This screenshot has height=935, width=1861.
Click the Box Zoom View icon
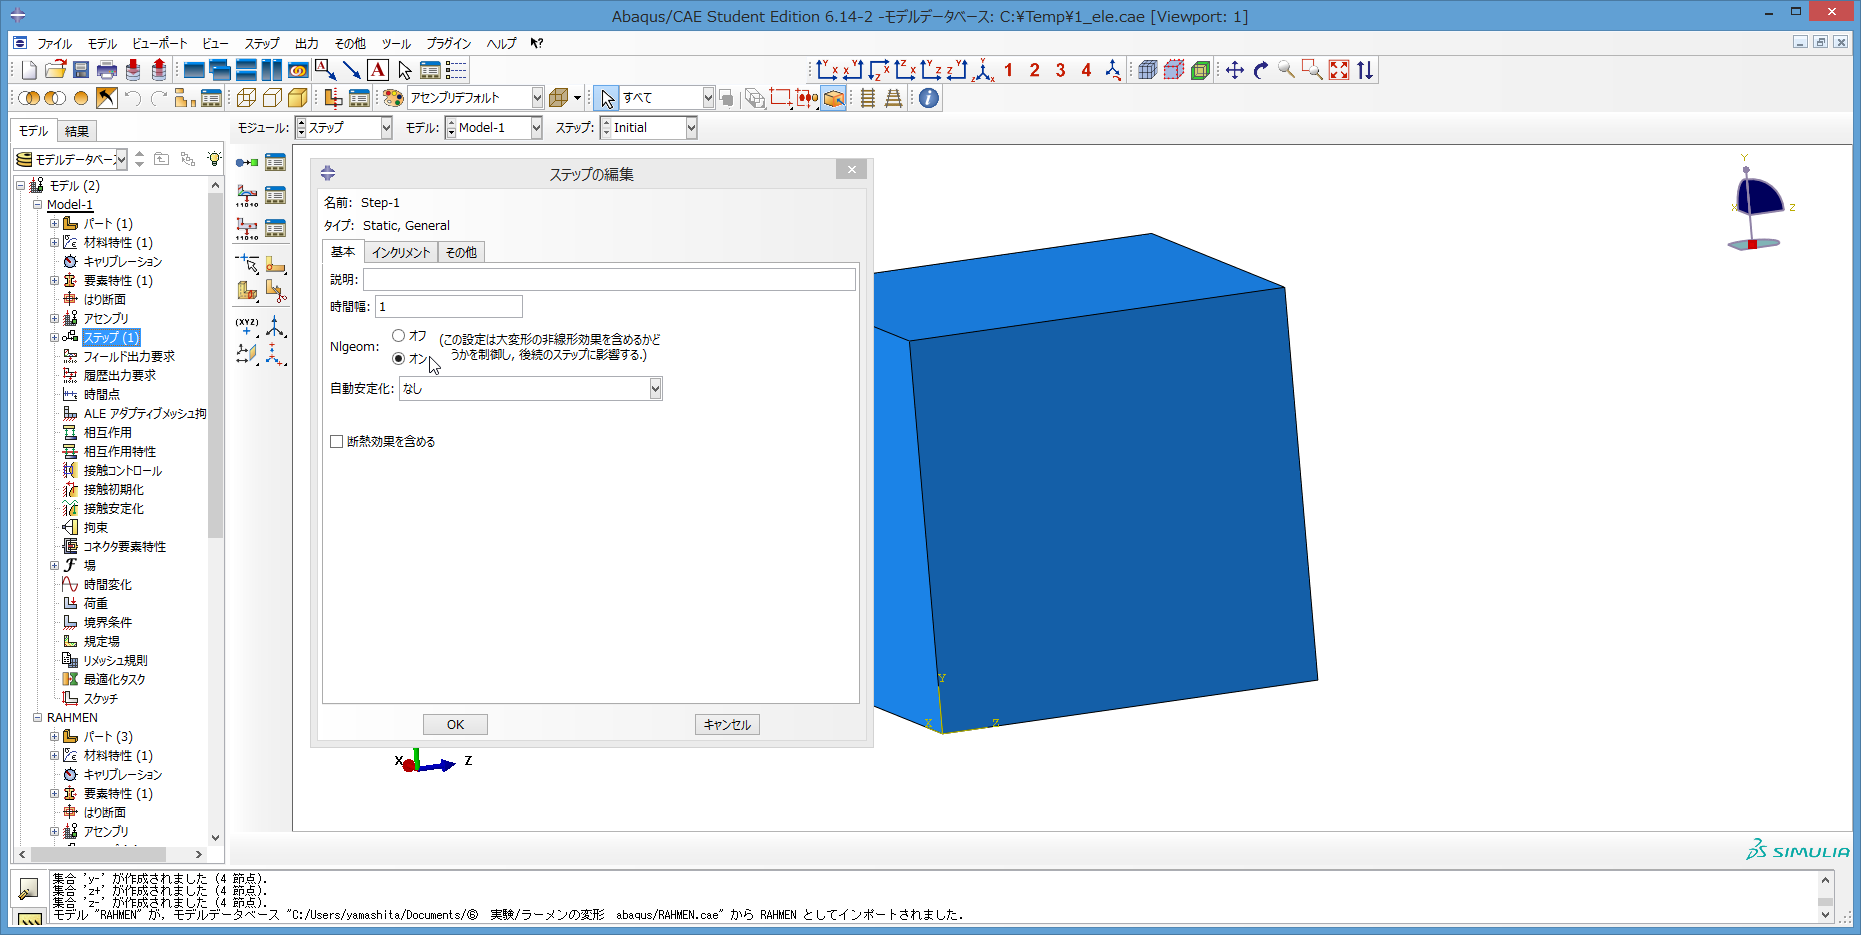click(1313, 70)
